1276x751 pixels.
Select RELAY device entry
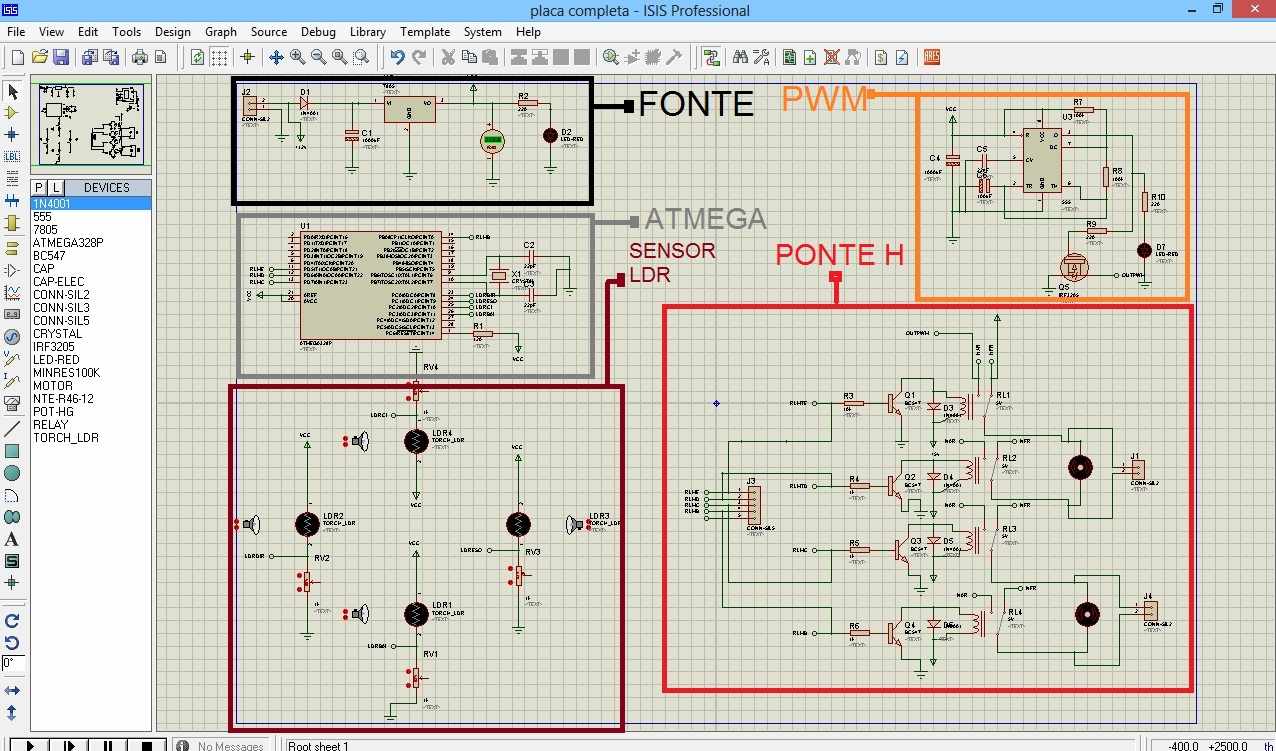[x=91, y=424]
